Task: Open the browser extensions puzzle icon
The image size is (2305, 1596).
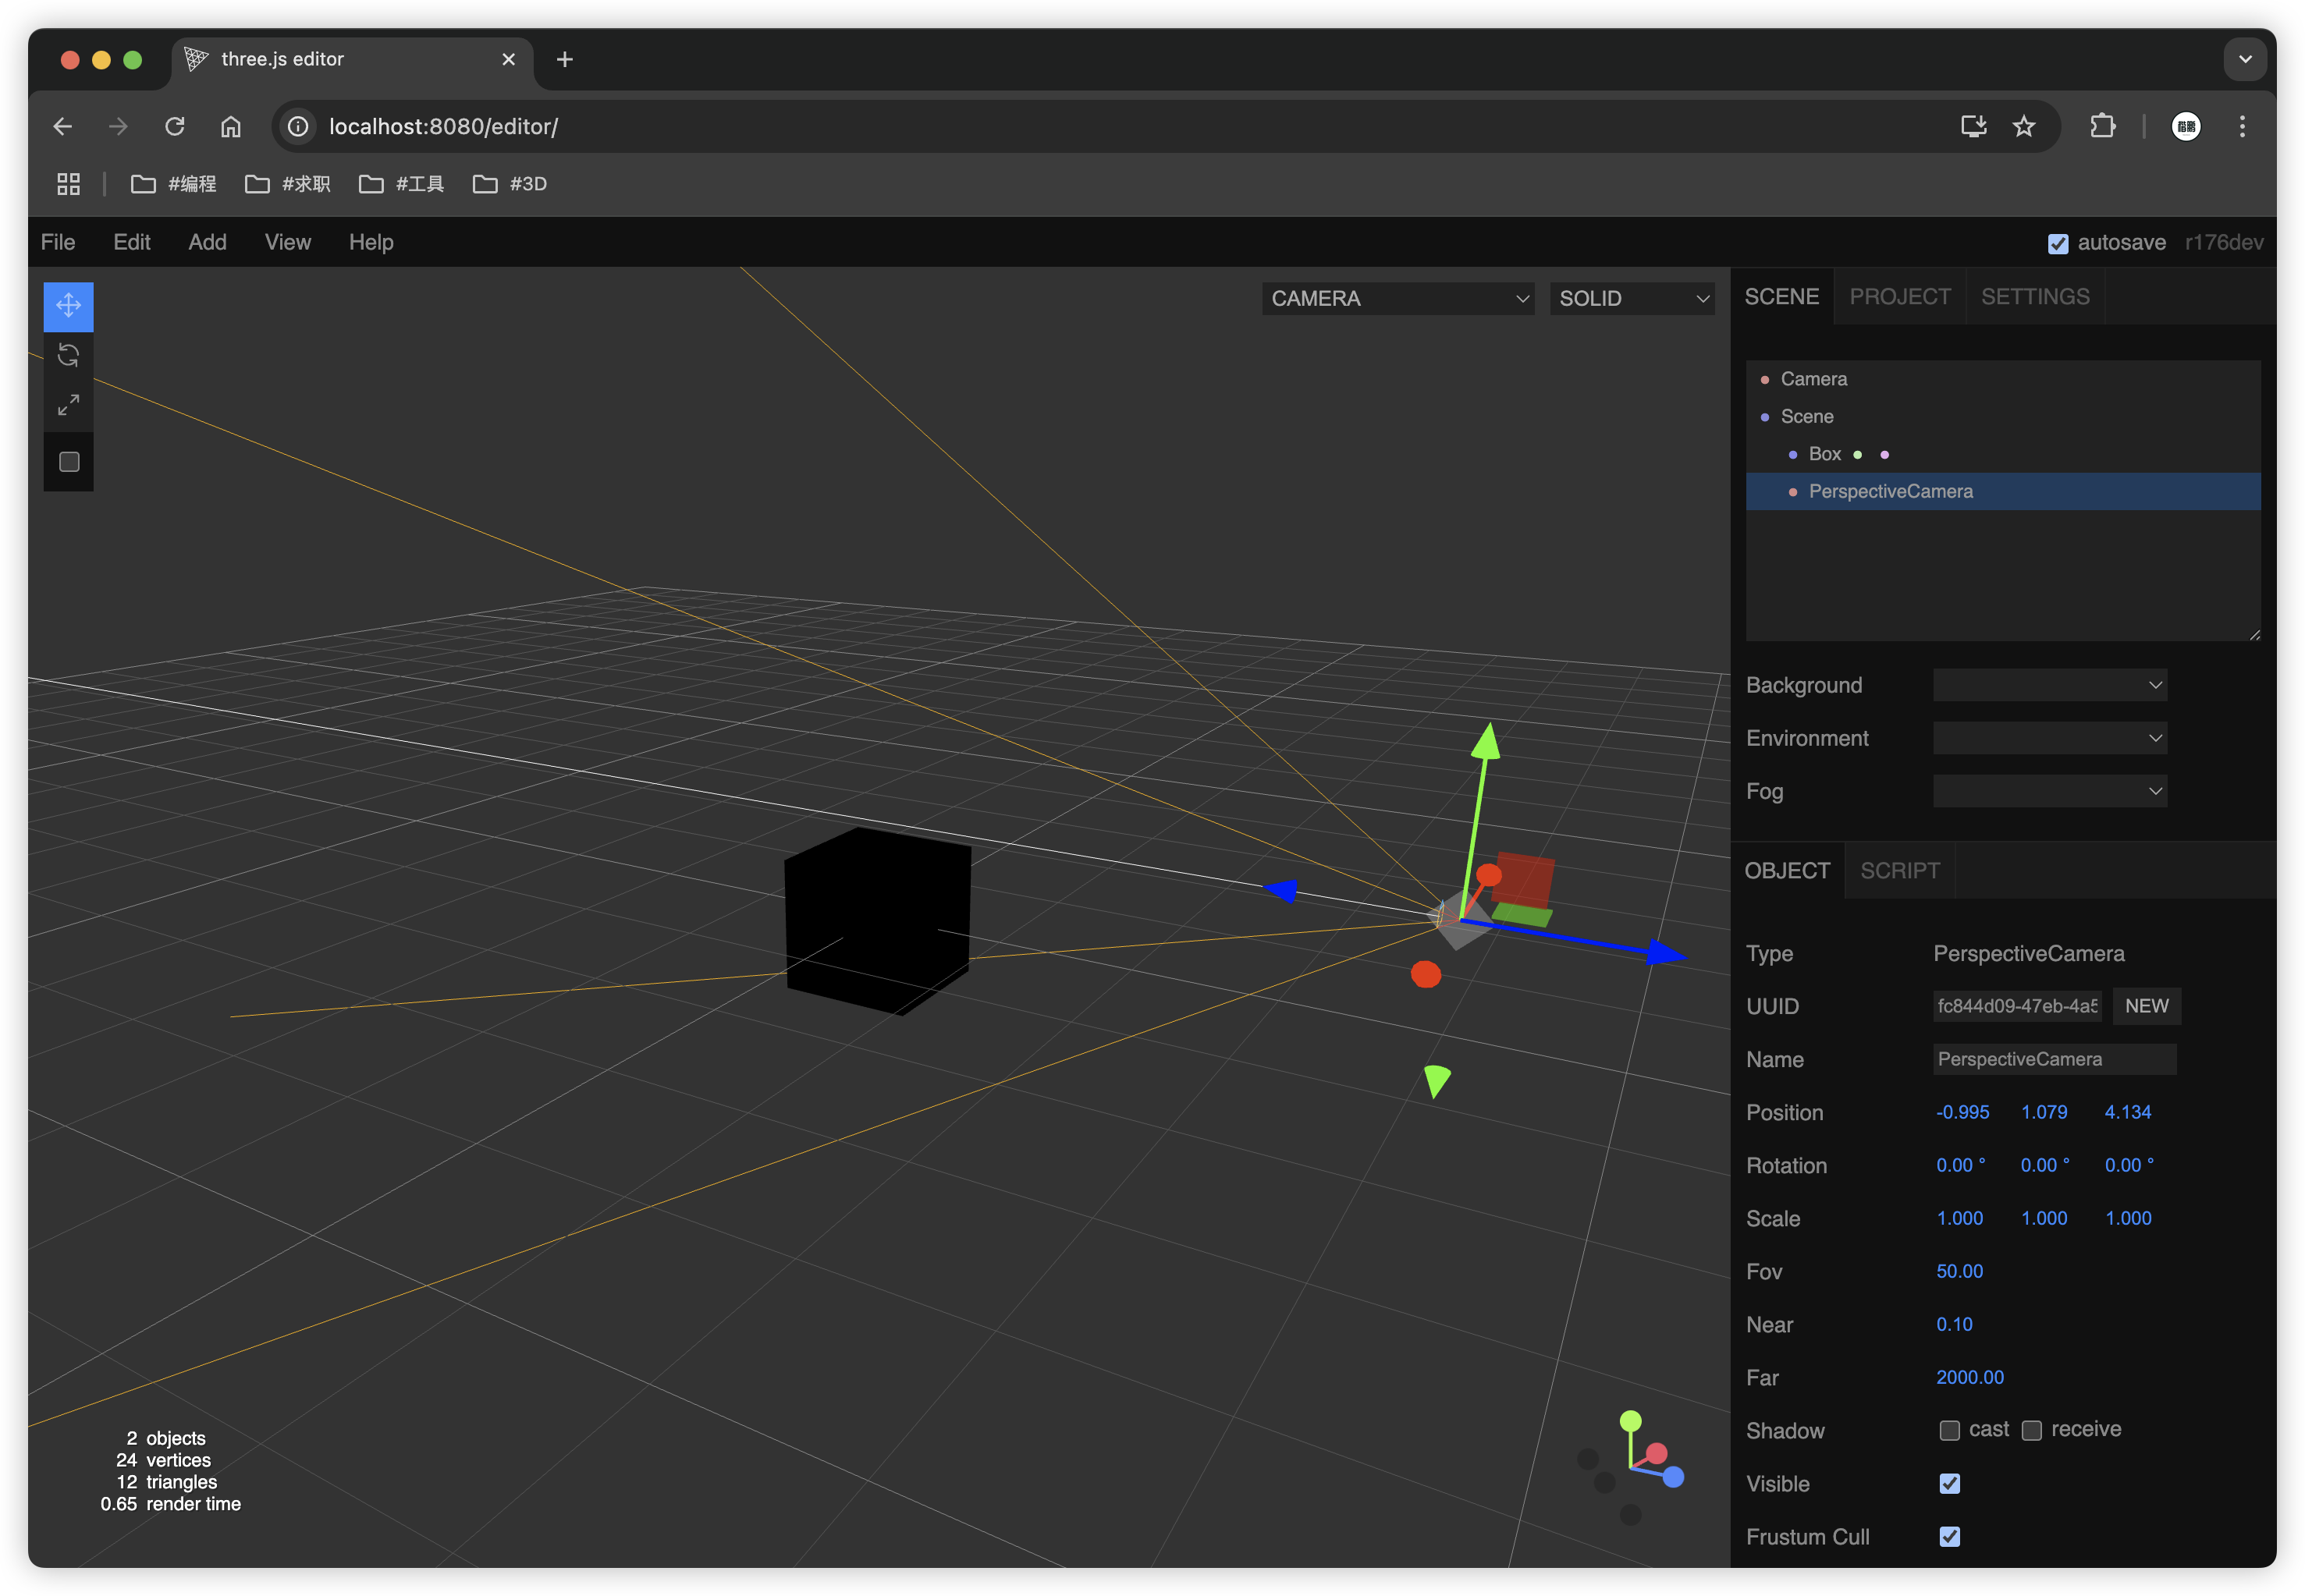Action: point(2103,126)
